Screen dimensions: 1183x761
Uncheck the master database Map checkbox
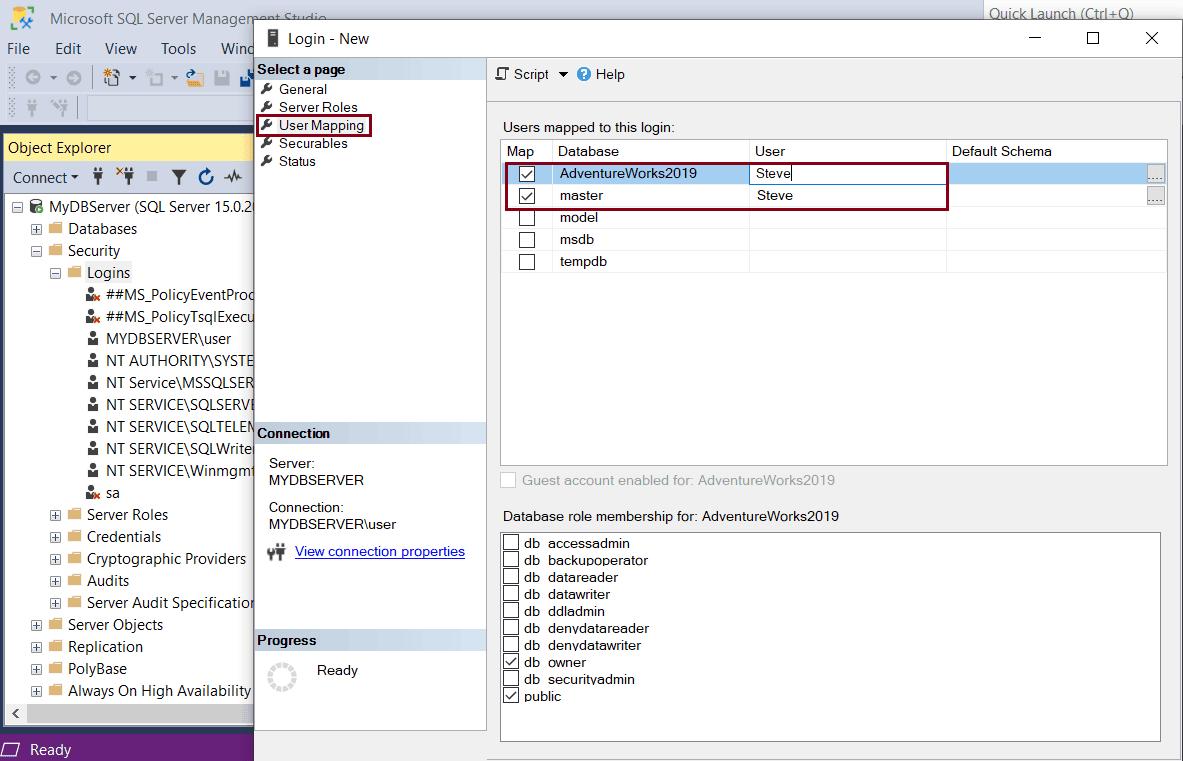tap(527, 195)
